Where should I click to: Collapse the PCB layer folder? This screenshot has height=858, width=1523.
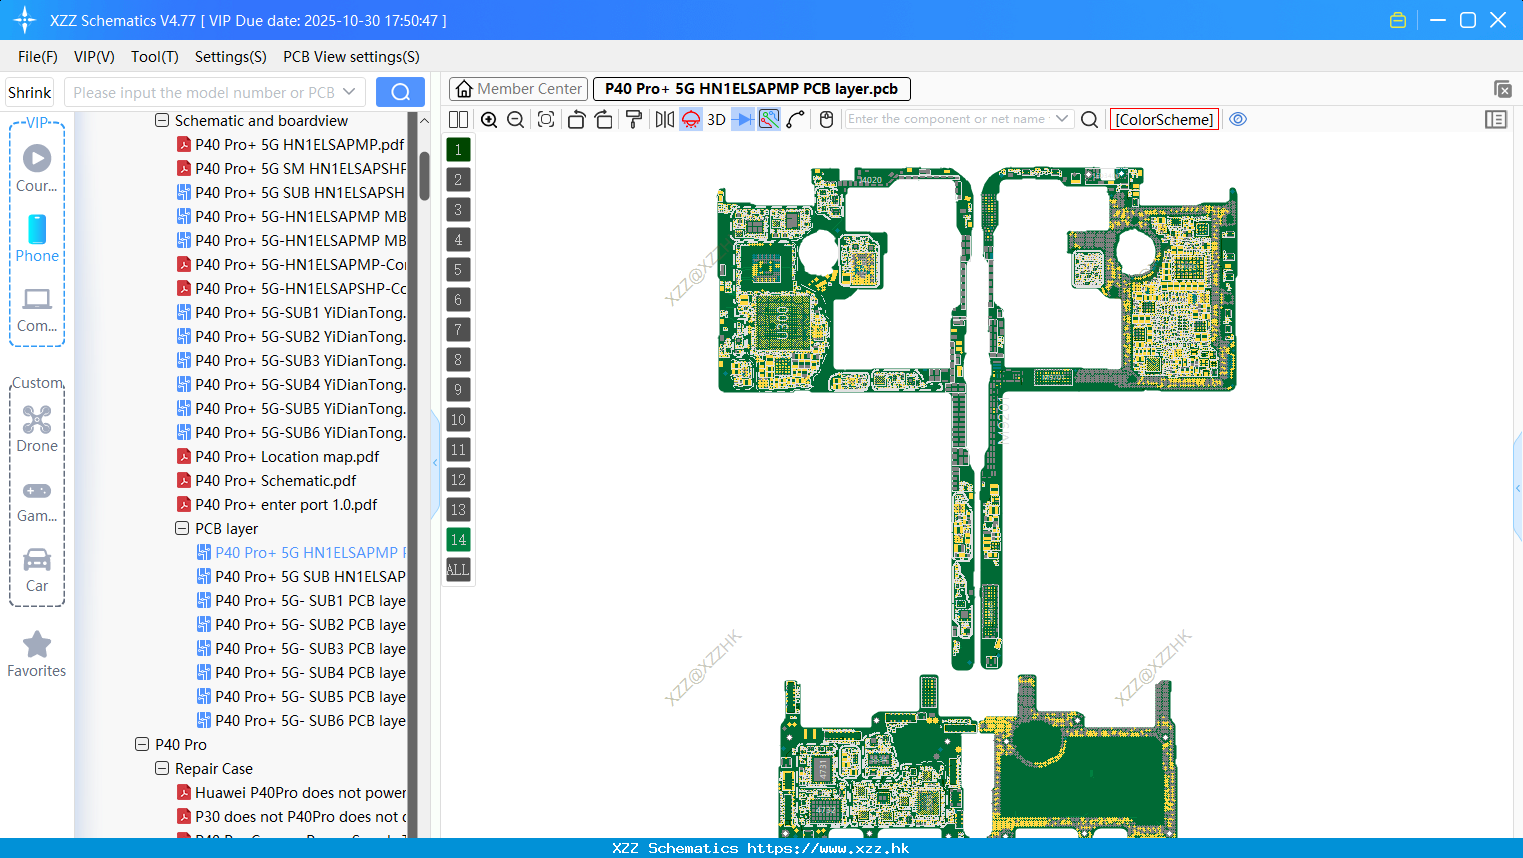[x=182, y=529]
